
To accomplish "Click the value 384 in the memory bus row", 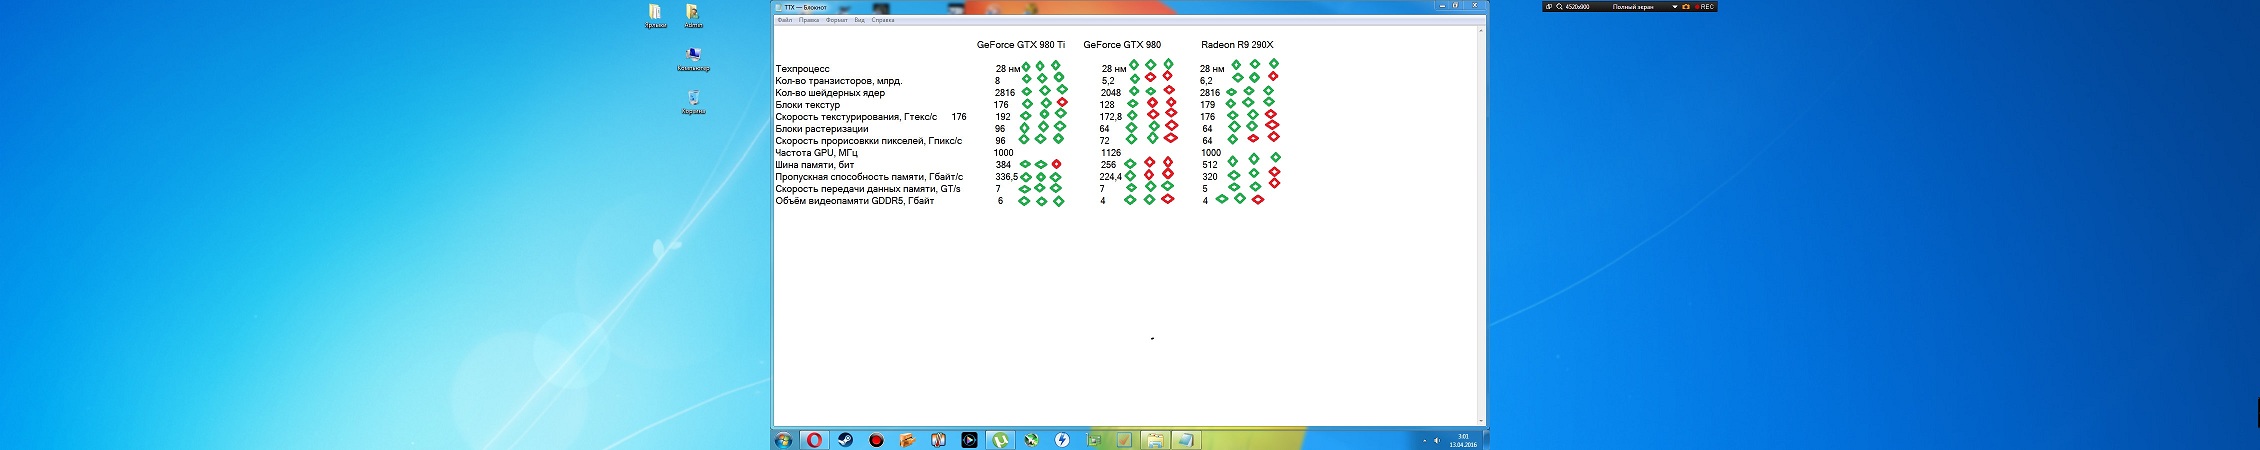I will (1003, 165).
